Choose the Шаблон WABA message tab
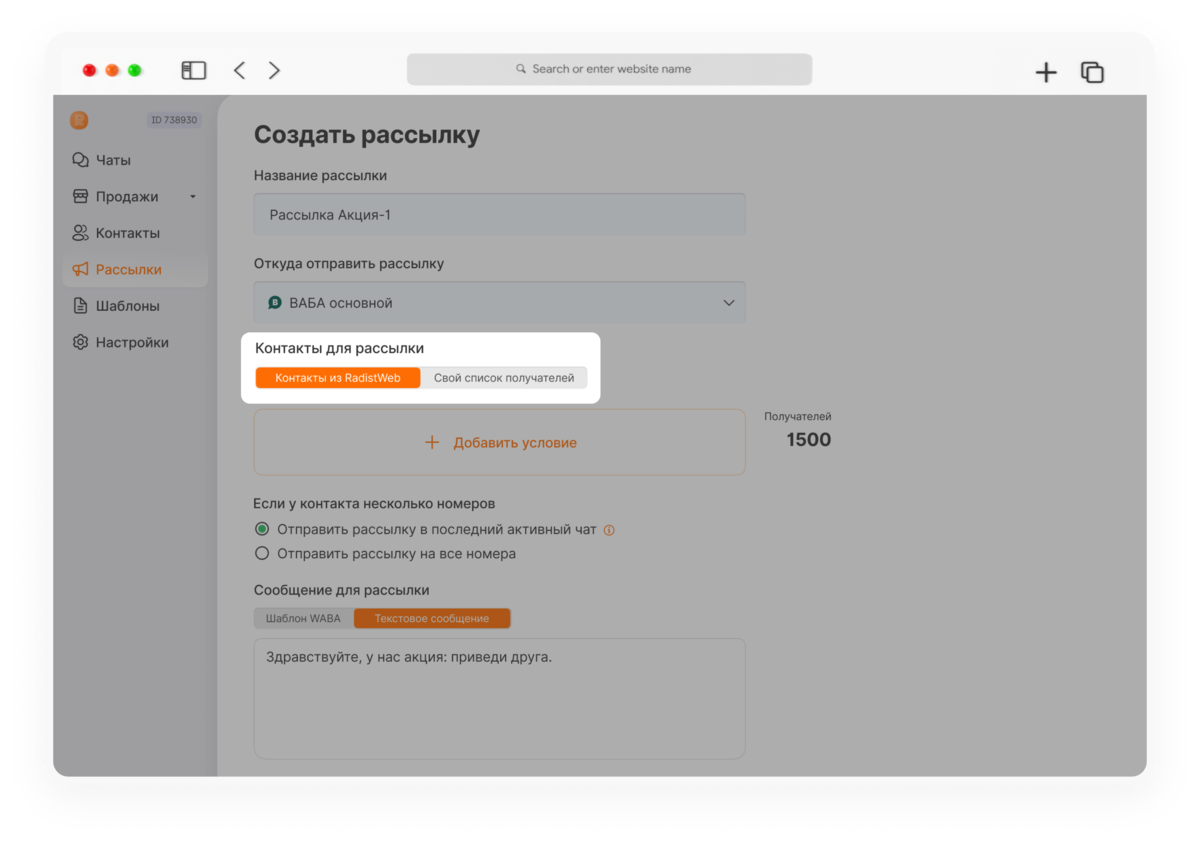 [x=303, y=618]
